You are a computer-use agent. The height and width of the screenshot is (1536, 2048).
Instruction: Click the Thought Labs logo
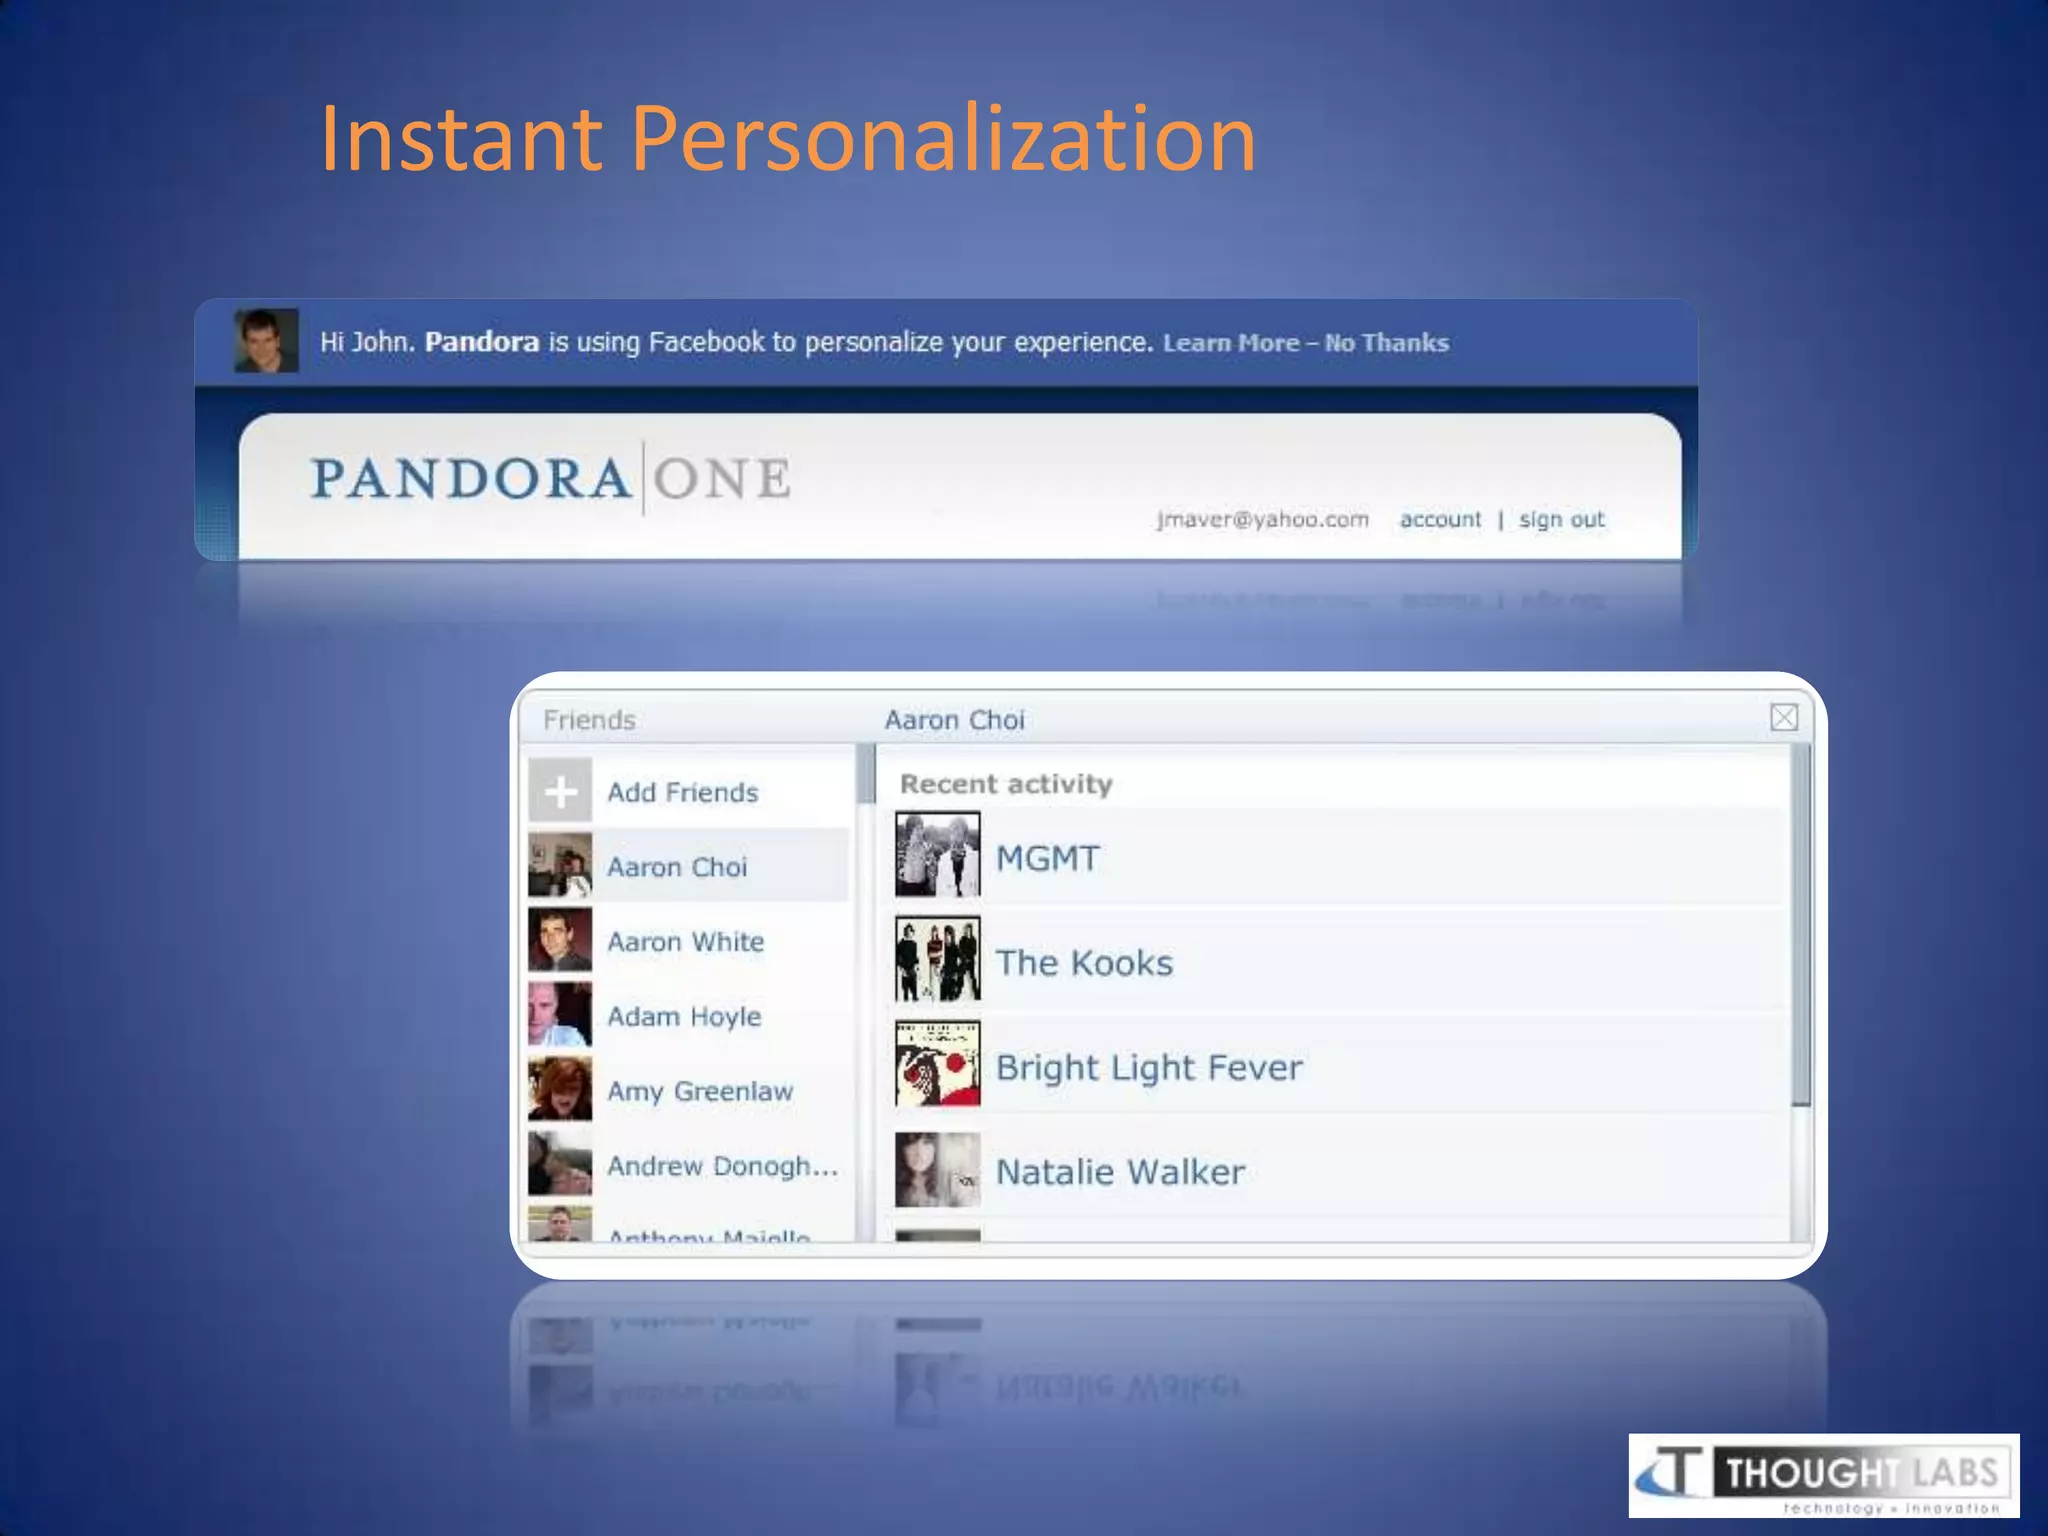(x=1823, y=1475)
